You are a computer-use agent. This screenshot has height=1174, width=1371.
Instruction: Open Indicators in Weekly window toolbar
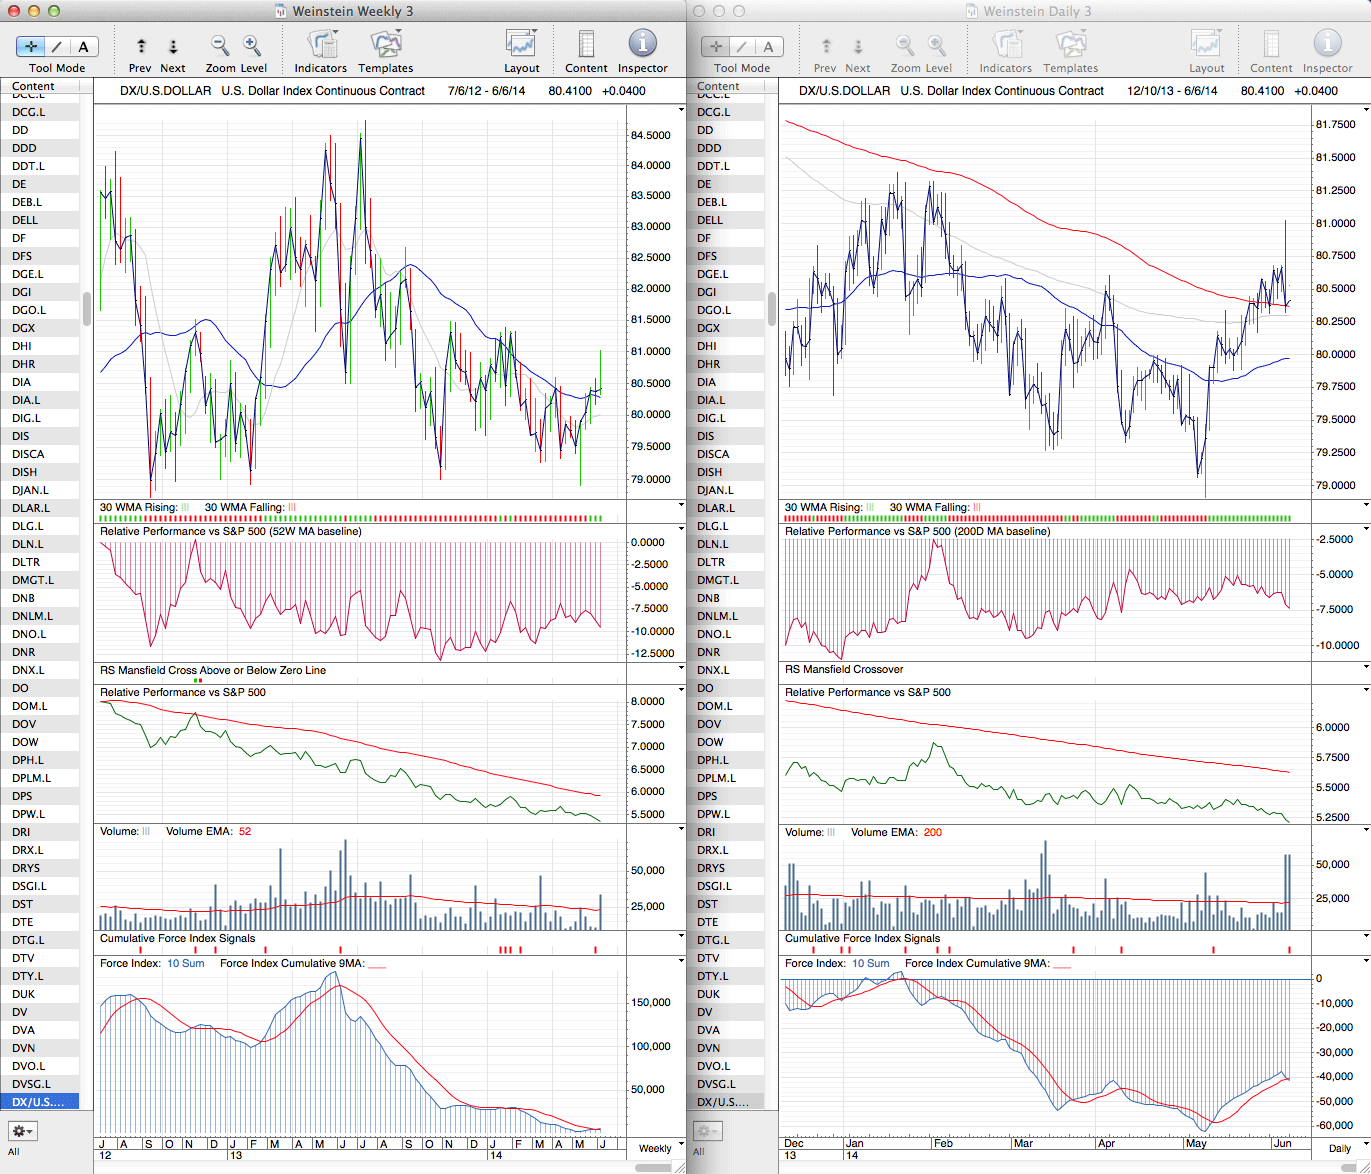(321, 46)
